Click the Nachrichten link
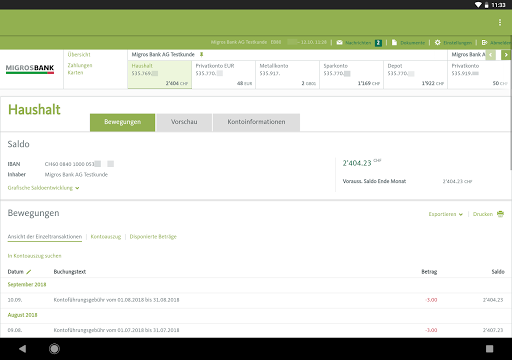Image resolution: width=512 pixels, height=360 pixels. pos(358,43)
